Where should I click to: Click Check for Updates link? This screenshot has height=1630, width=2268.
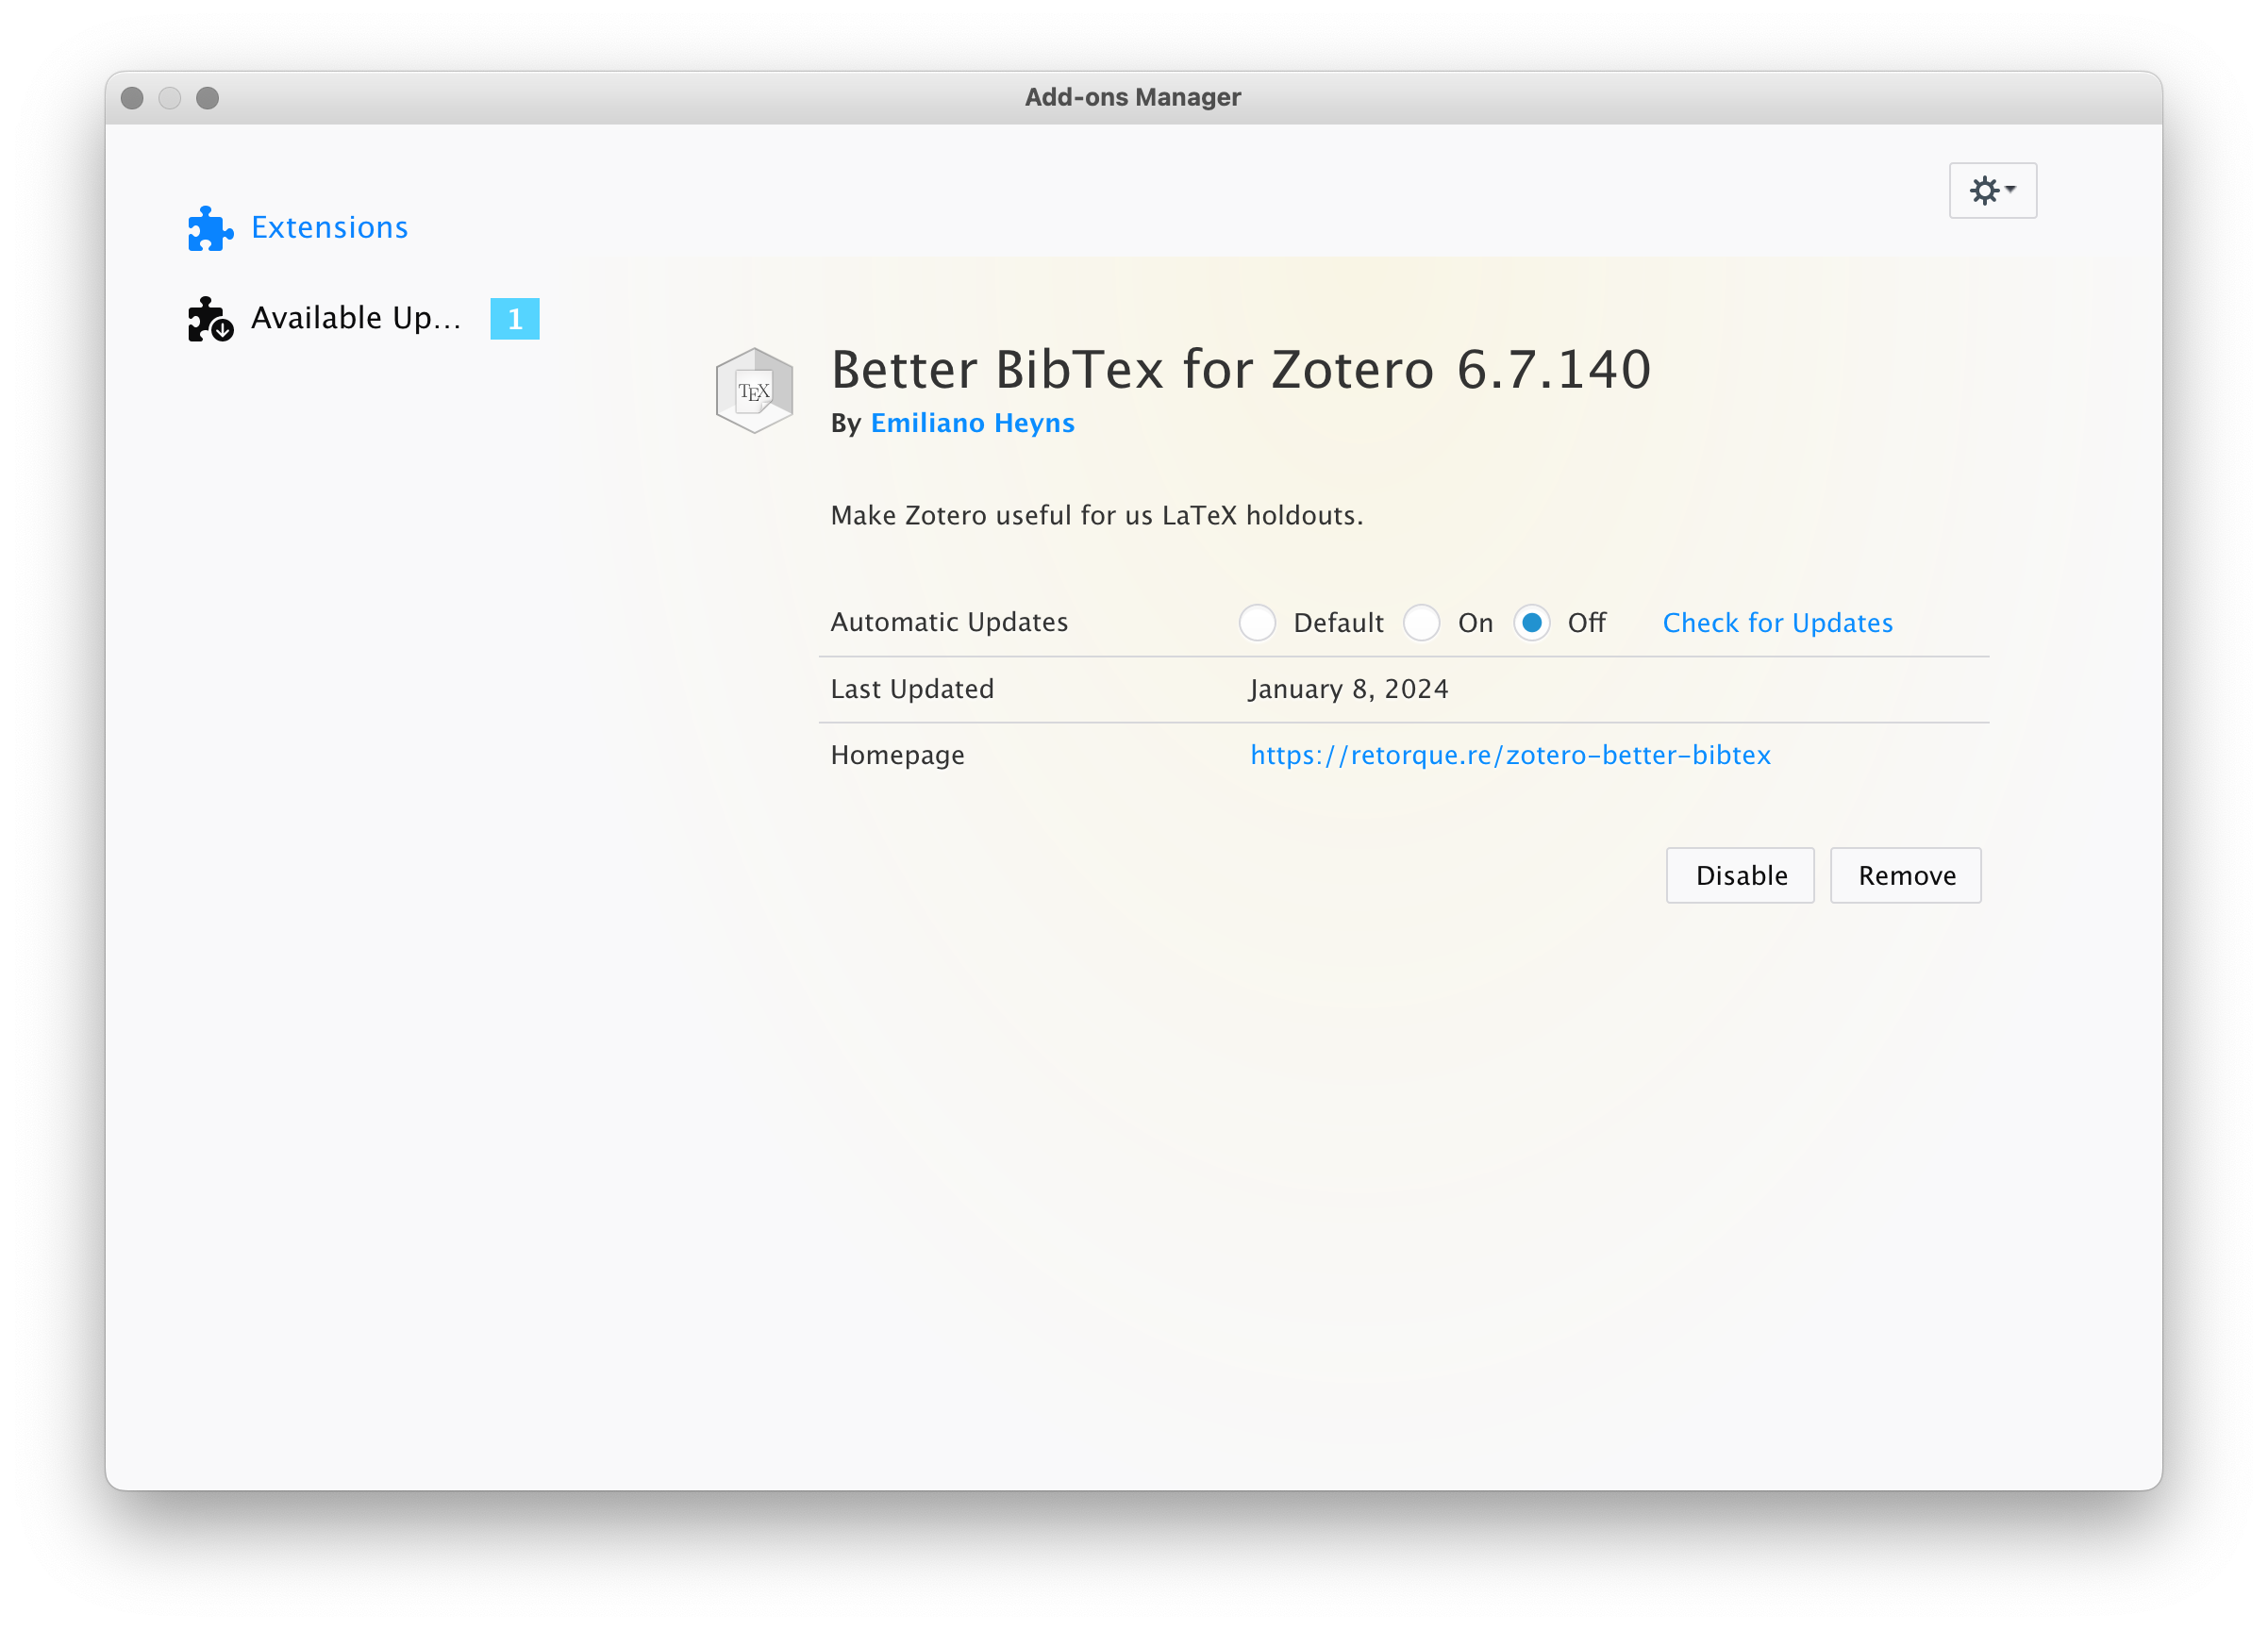coord(1777,622)
